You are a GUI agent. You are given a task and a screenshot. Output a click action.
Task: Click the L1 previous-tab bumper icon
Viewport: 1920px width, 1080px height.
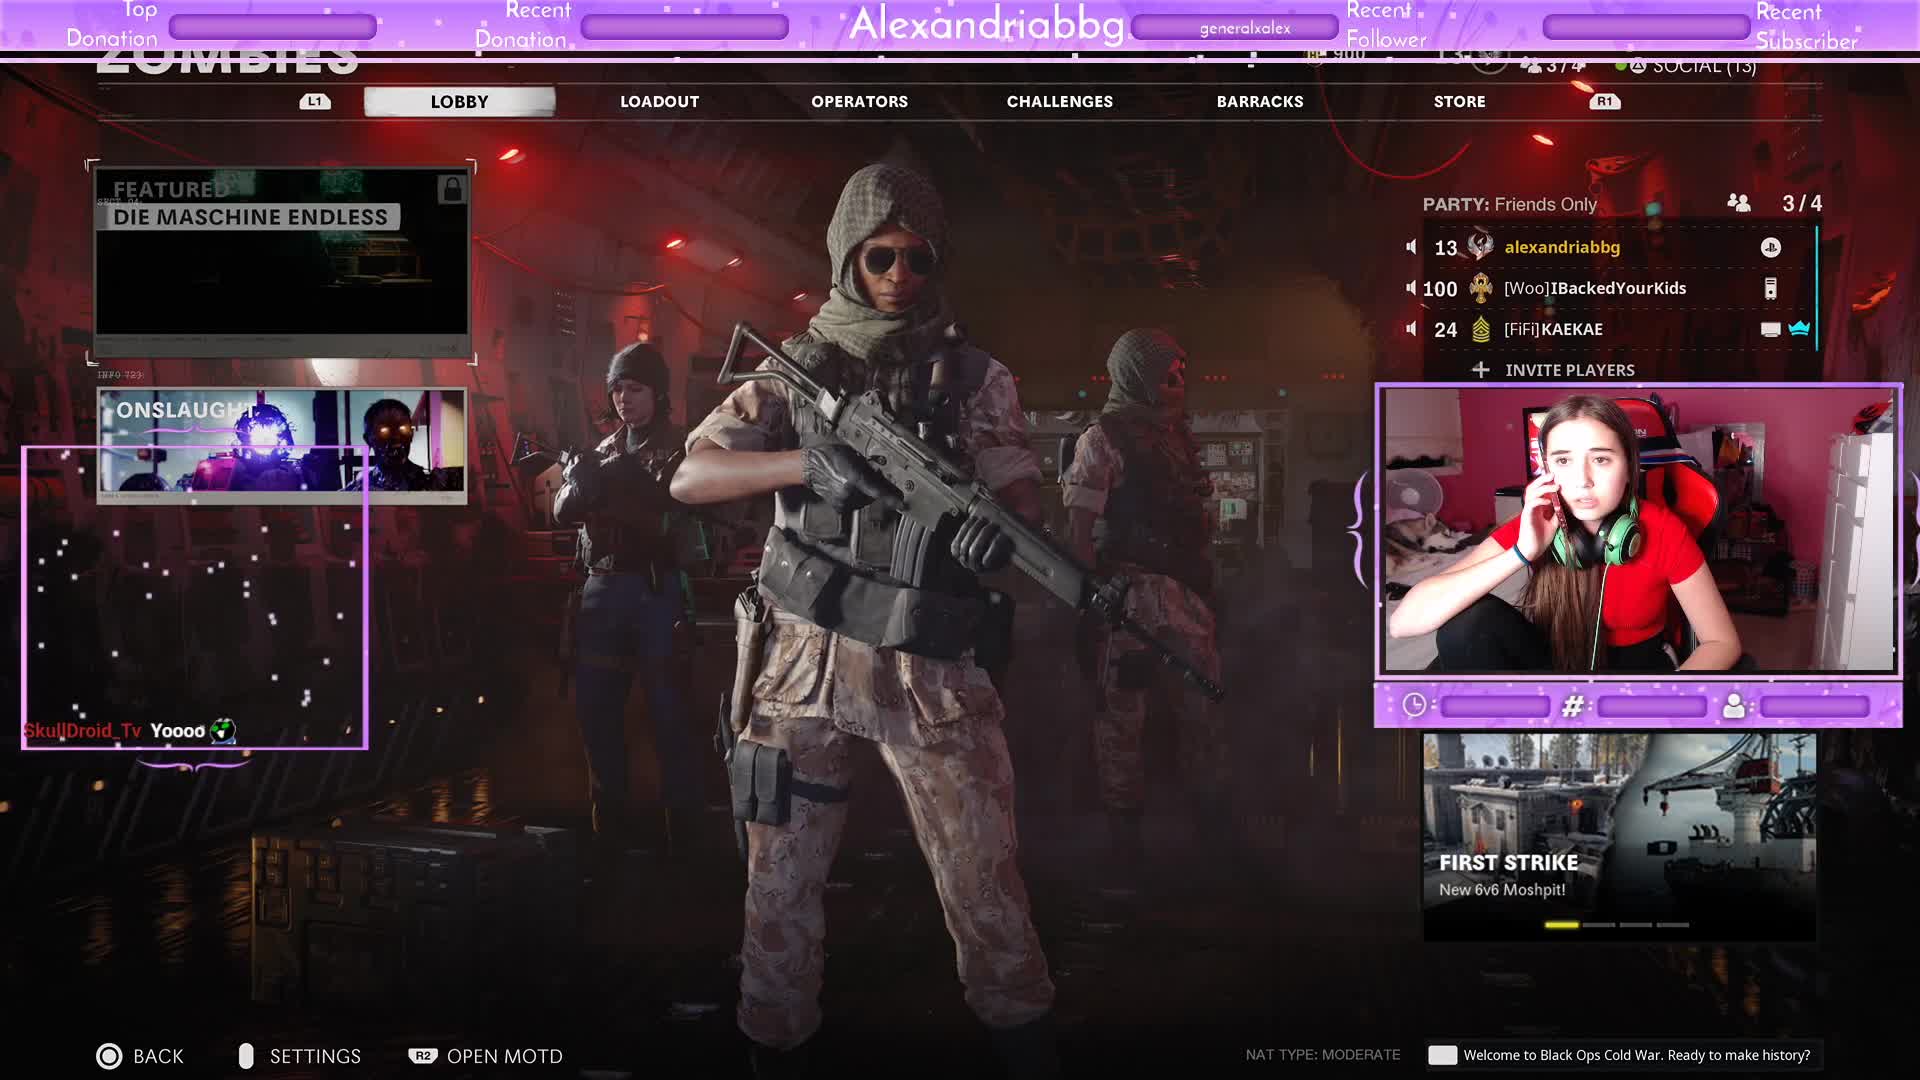coord(315,101)
